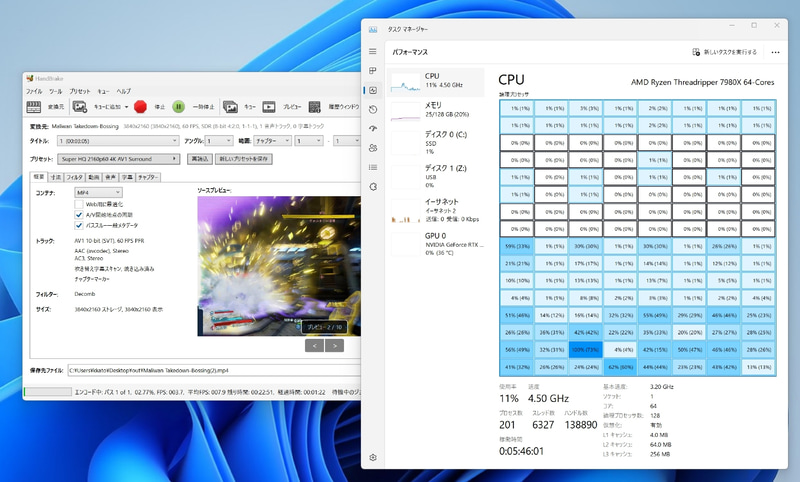Open Task Manager Users icon
The width and height of the screenshot is (800, 482).
(373, 148)
